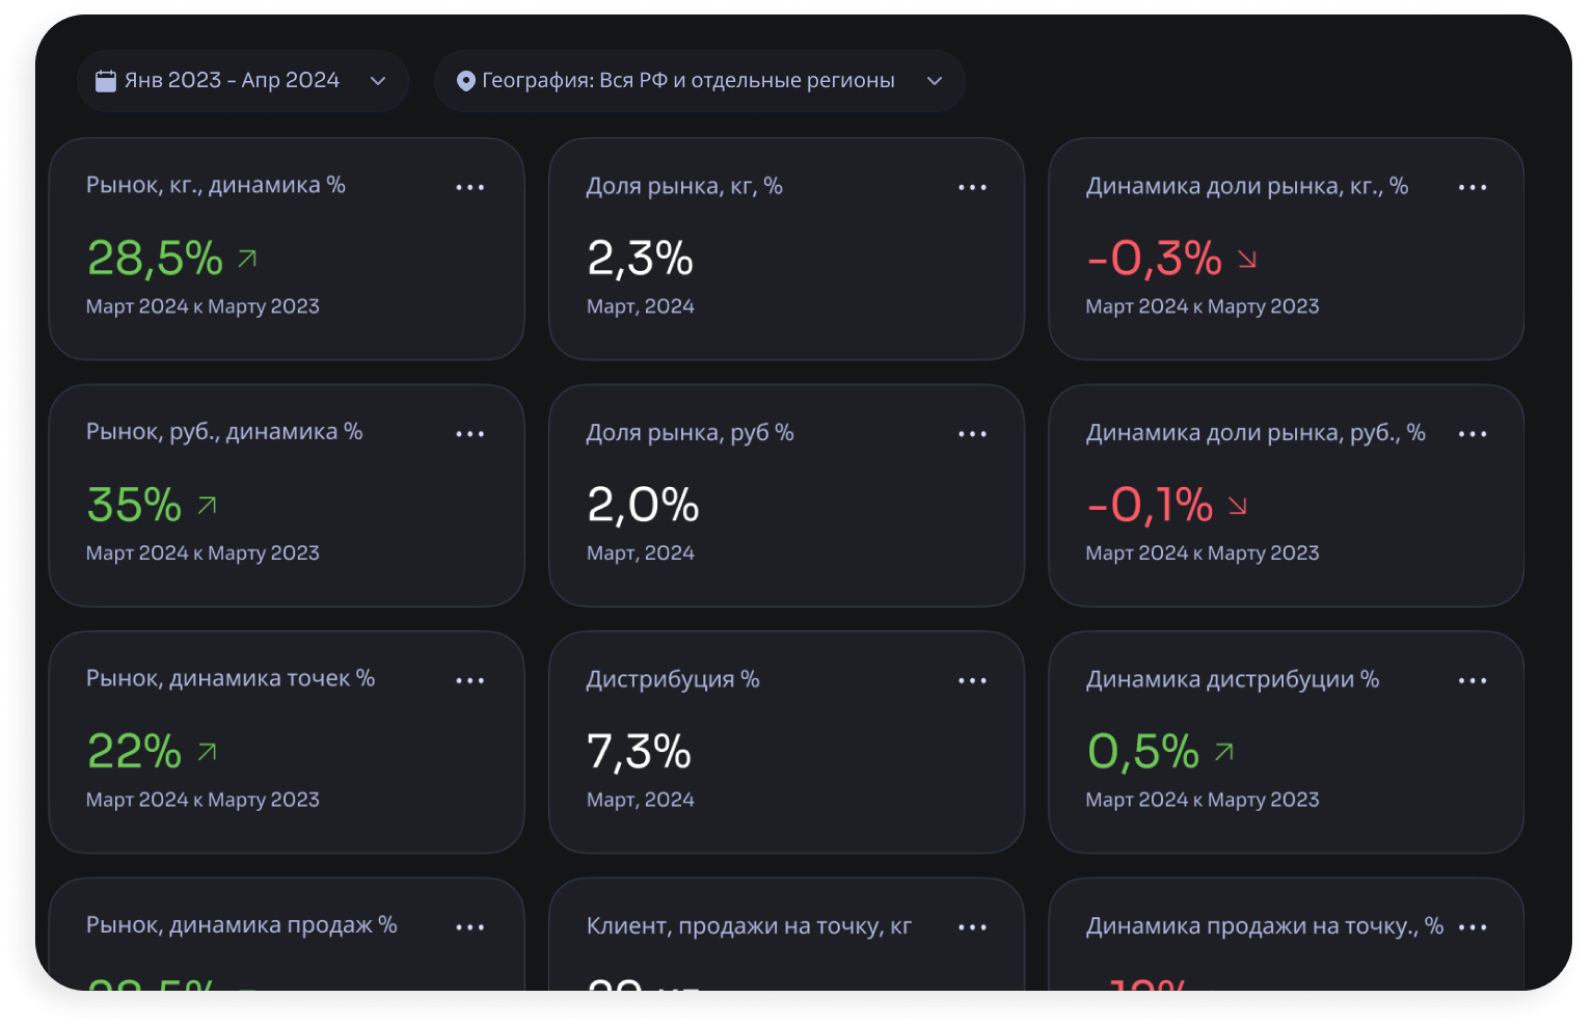
Task: Select the Дистрибуция % card showing 7,3%
Action: coord(786,742)
